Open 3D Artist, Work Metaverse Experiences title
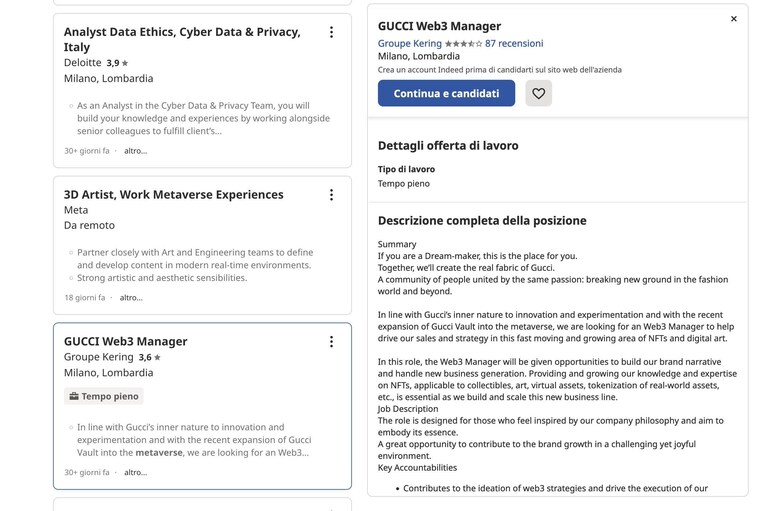Image resolution: width=767 pixels, height=511 pixels. click(174, 195)
